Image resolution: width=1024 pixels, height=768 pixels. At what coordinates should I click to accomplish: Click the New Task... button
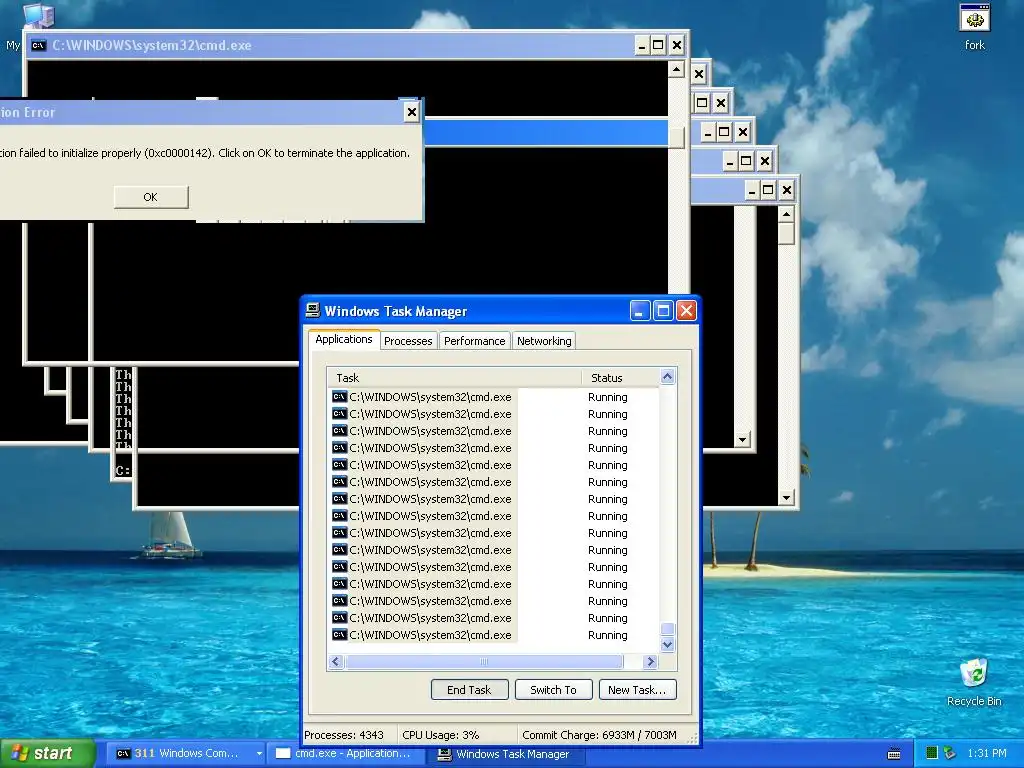tap(637, 690)
